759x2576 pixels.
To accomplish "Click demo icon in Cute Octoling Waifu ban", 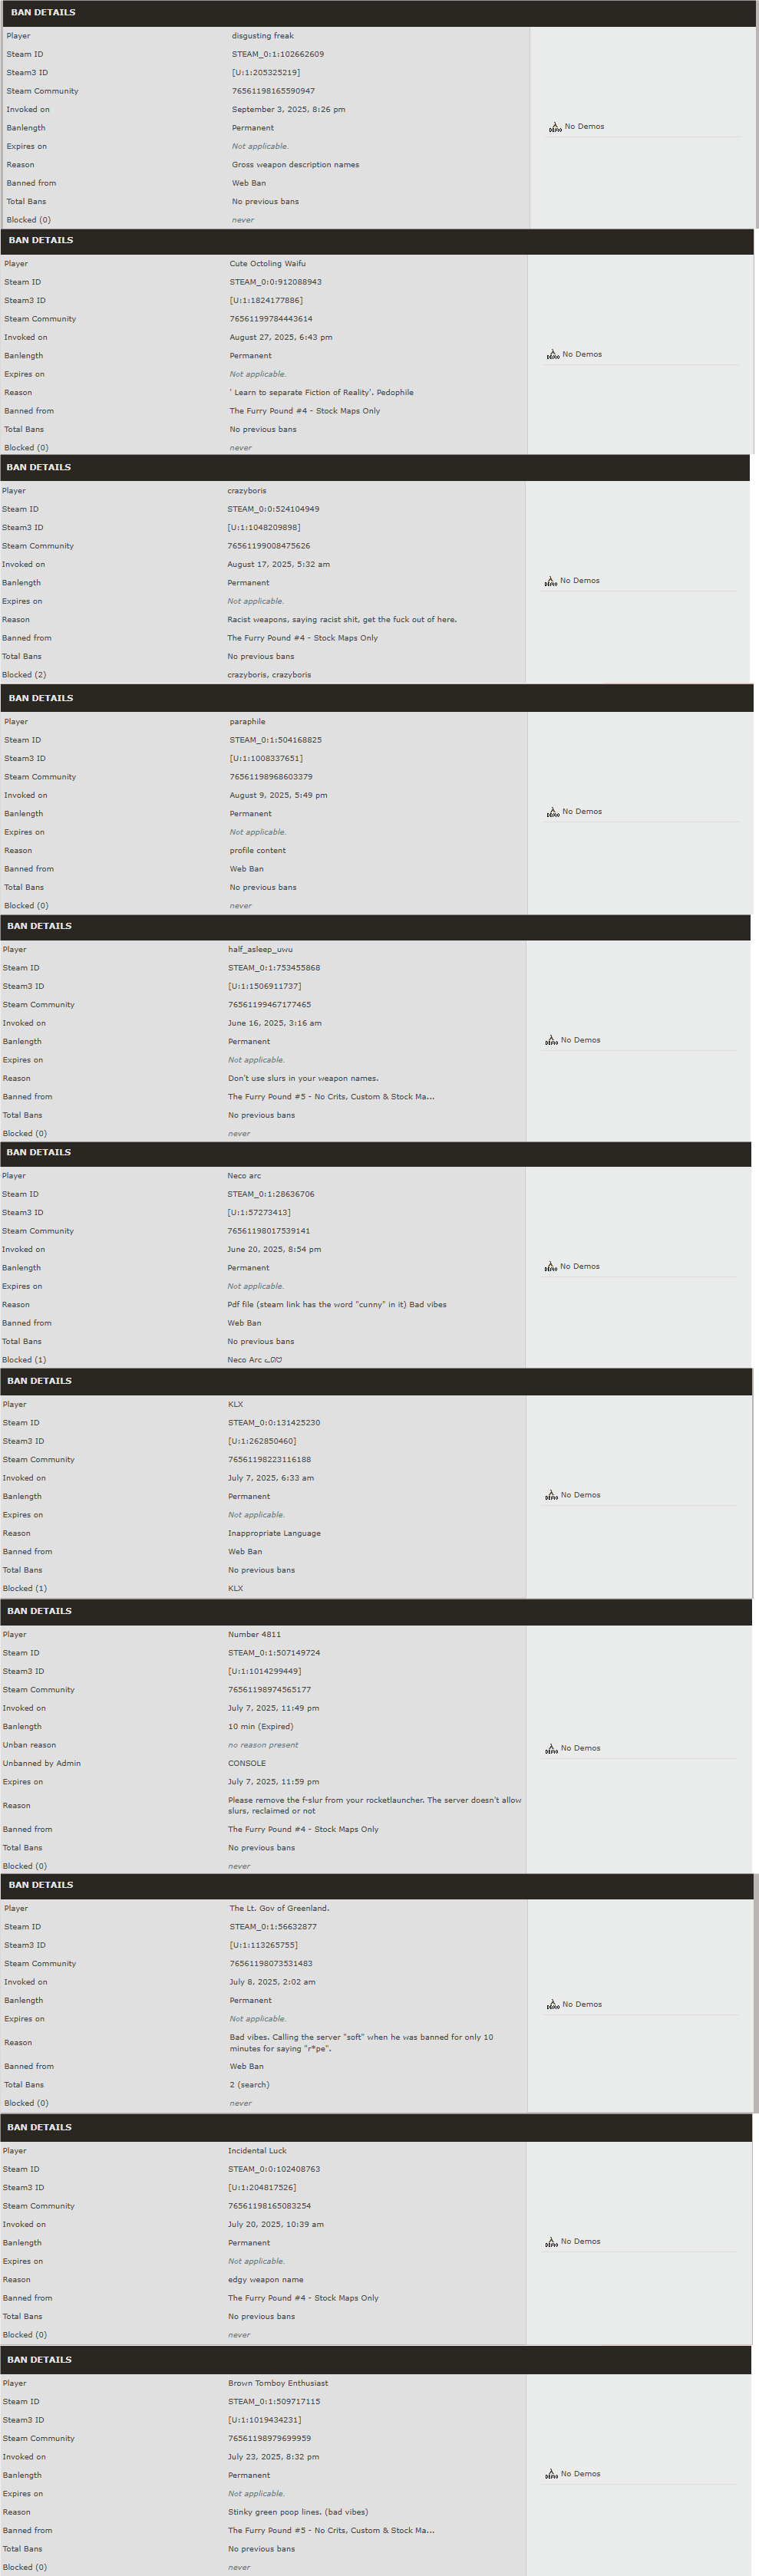I will 553,355.
